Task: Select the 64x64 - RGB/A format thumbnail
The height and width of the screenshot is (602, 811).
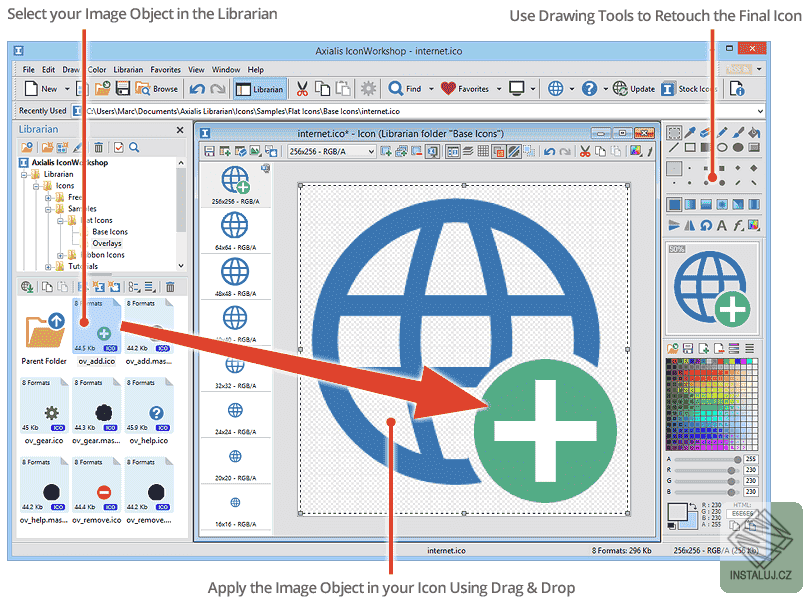Action: 235,231
